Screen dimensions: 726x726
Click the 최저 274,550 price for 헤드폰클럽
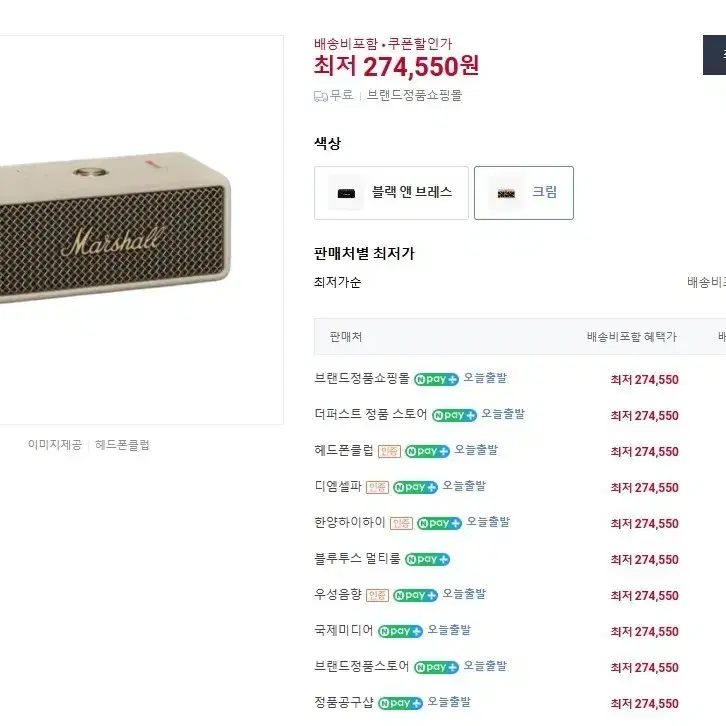click(644, 452)
